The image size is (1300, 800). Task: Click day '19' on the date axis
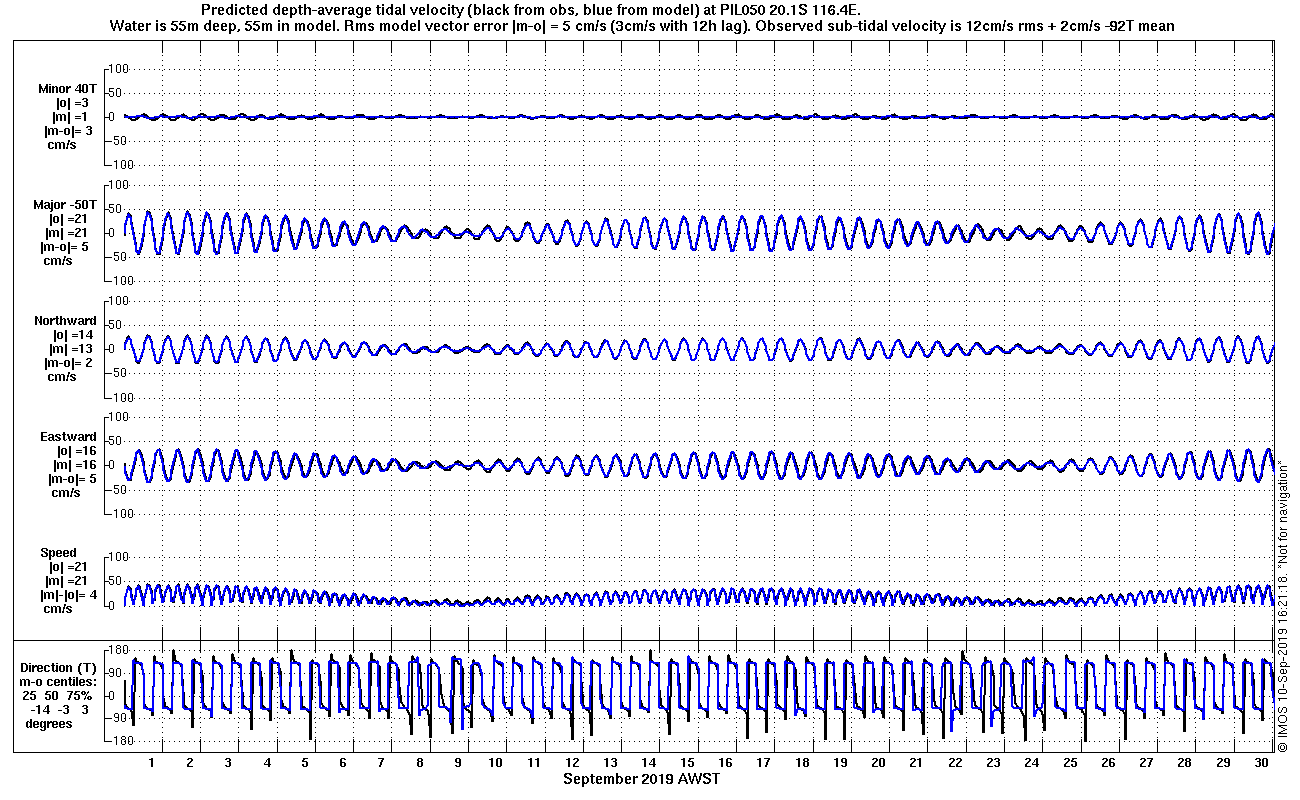point(841,763)
